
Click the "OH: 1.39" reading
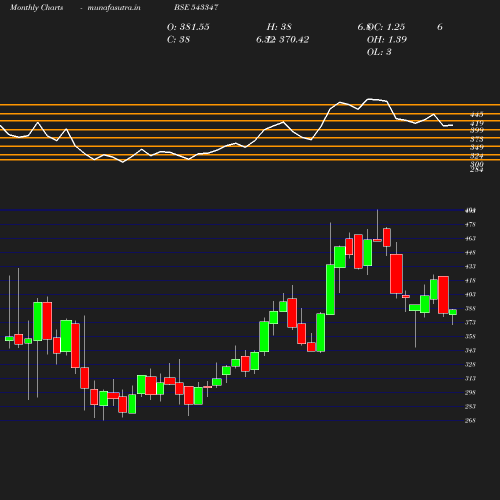(x=387, y=40)
